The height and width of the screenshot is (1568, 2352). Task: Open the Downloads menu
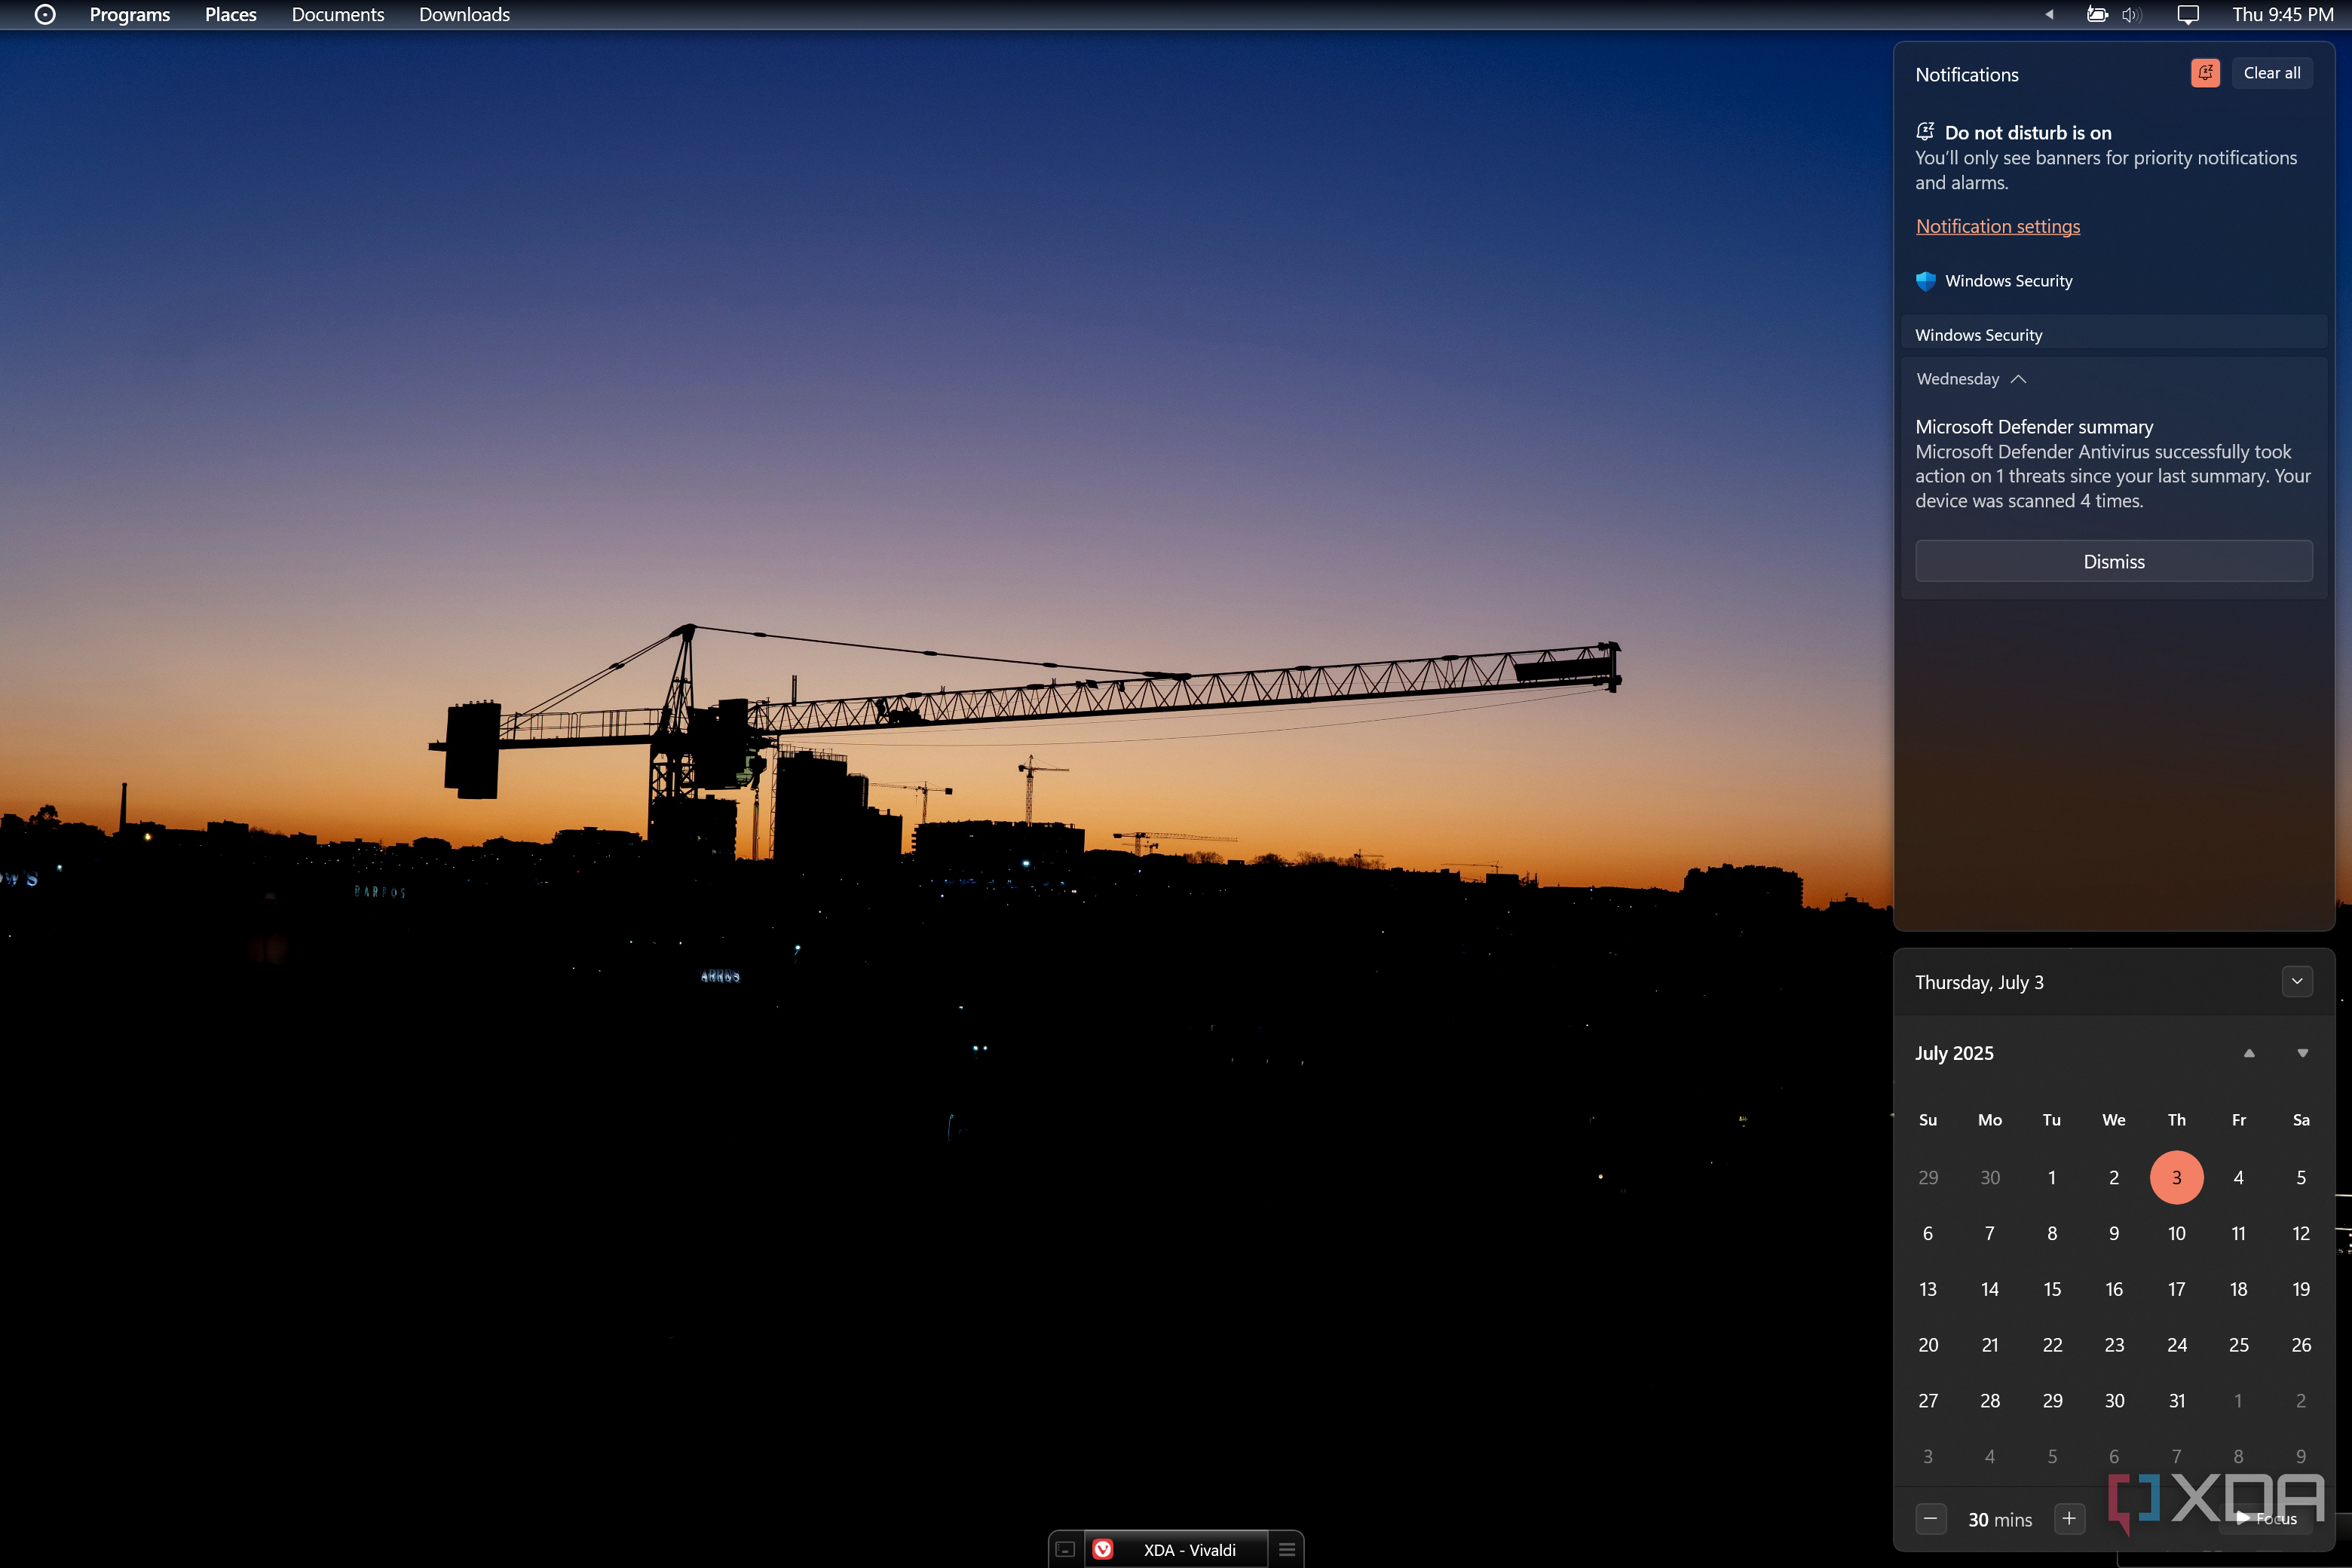[464, 14]
